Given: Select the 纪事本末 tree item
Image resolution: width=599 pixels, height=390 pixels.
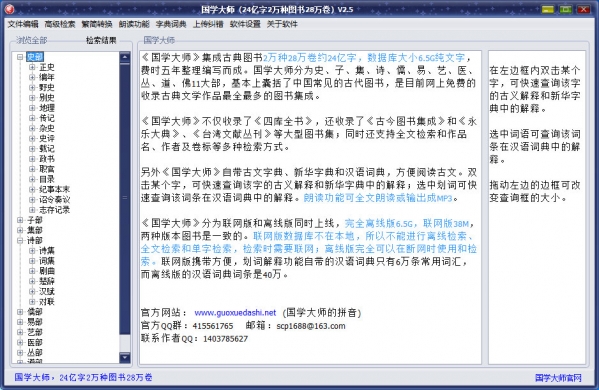Looking at the screenshot, I should 55,189.
